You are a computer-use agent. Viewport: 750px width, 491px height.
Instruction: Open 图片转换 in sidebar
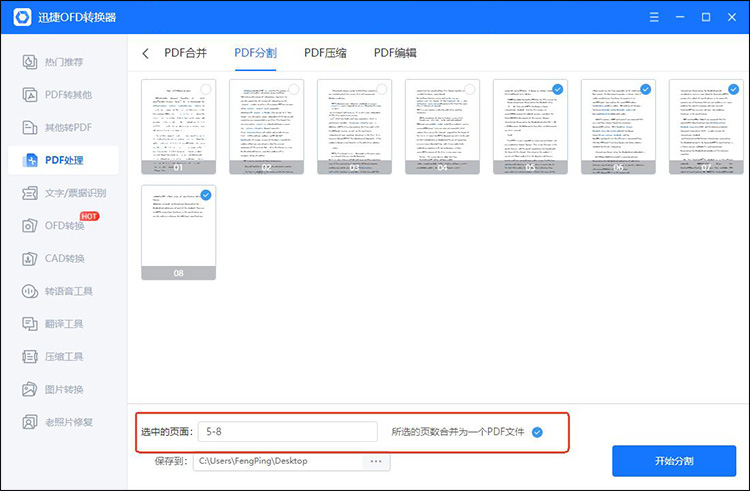(x=64, y=389)
